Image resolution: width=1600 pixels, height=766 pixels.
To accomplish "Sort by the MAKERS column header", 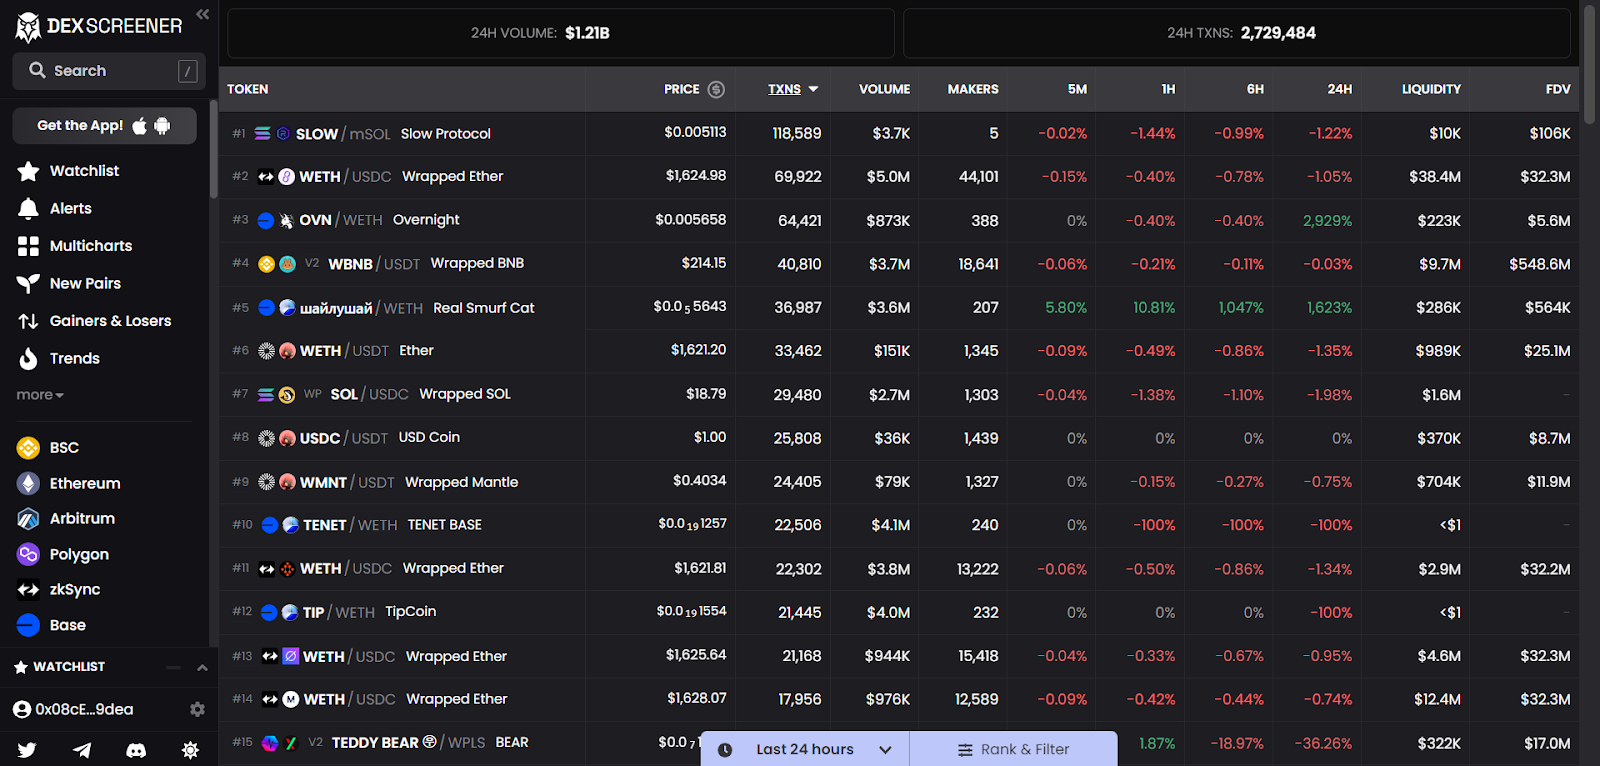I will (973, 90).
